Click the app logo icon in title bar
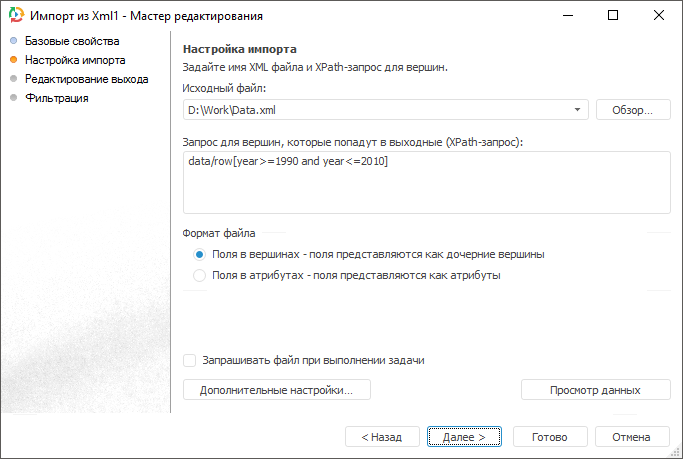Image resolution: width=683 pixels, height=459 pixels. coord(16,16)
